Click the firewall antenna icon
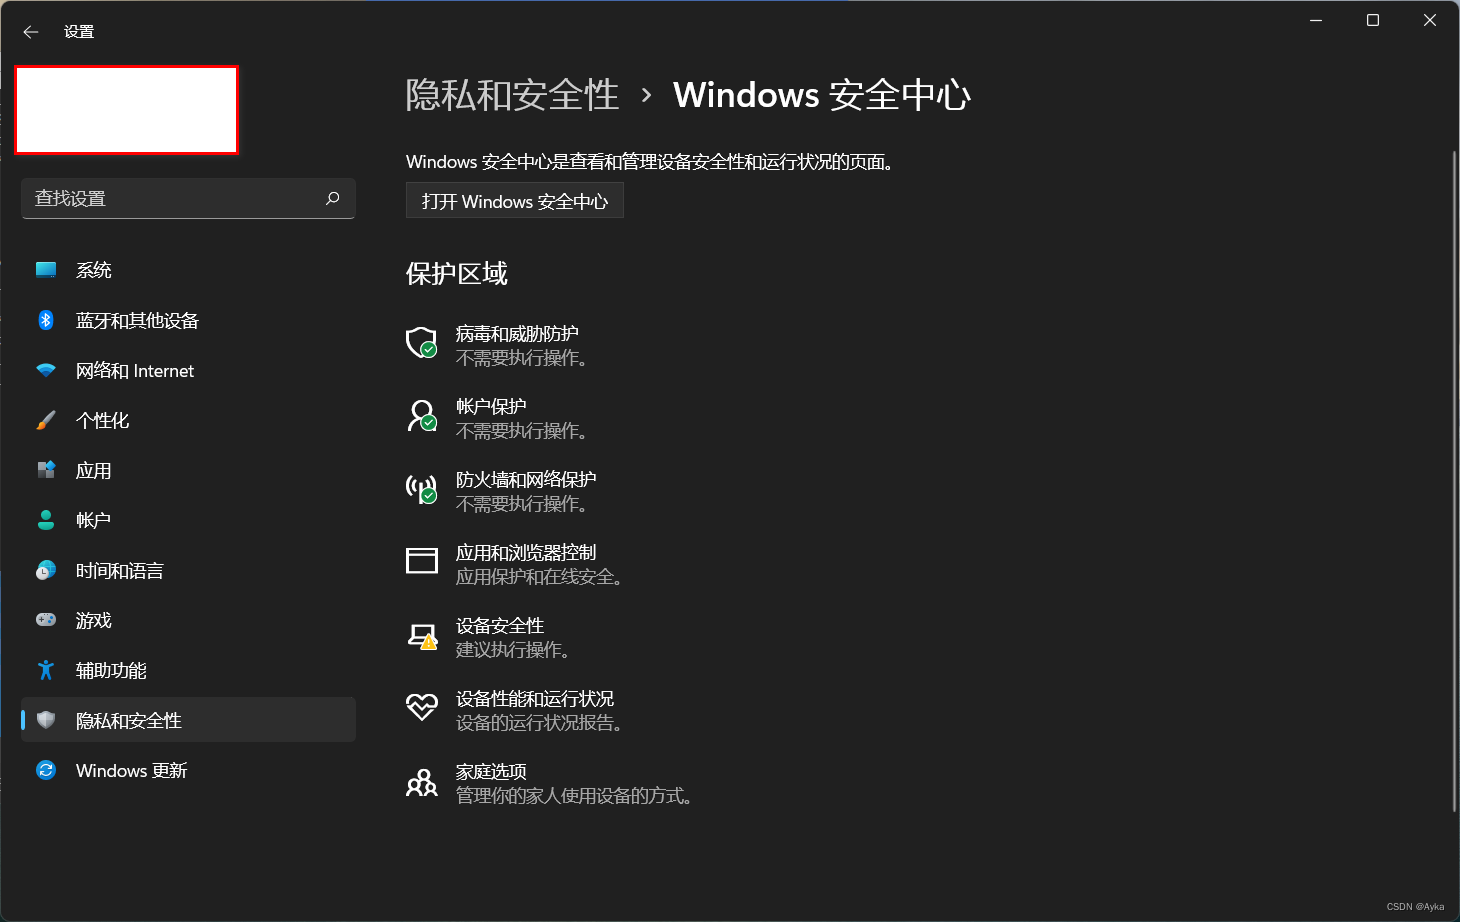Viewport: 1460px width, 922px height. coord(422,489)
